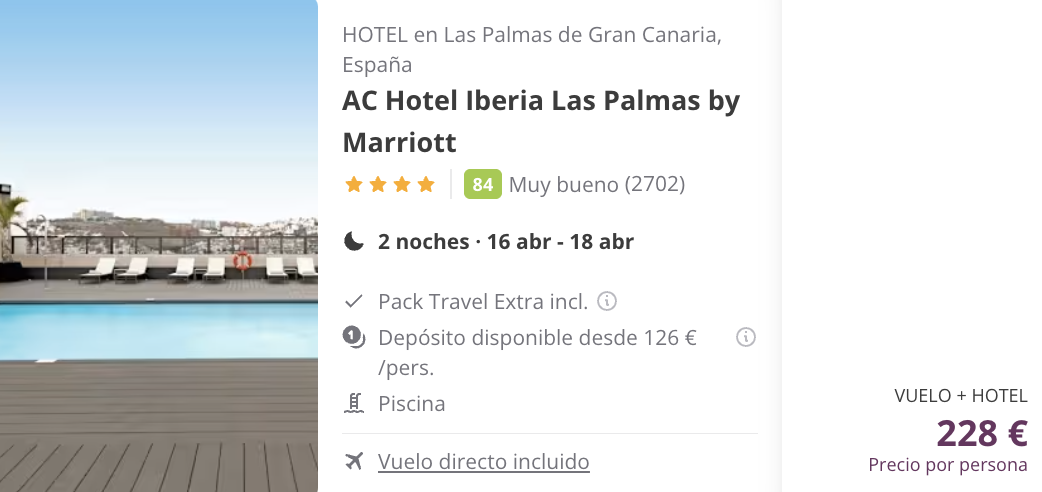Click the Pack Travel Extra info icon
The width and height of the screenshot is (1042, 492).
tap(607, 301)
